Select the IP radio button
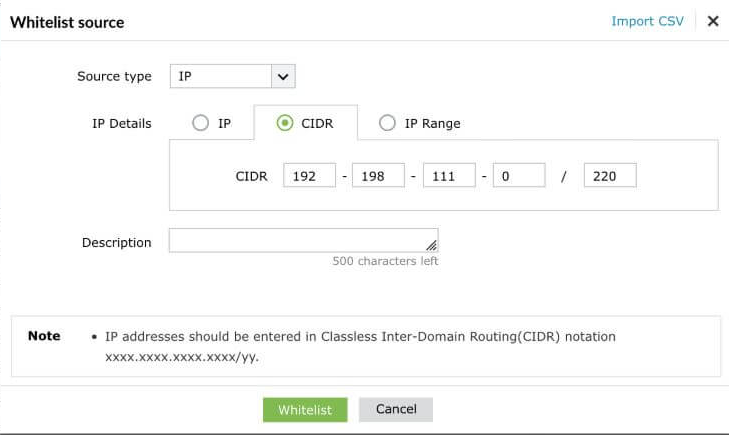729x435 pixels. (201, 123)
